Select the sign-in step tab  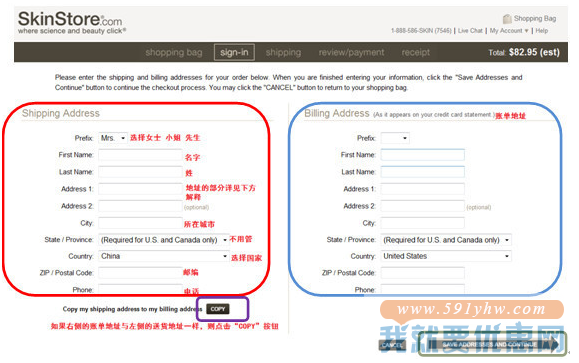pyautogui.click(x=234, y=52)
